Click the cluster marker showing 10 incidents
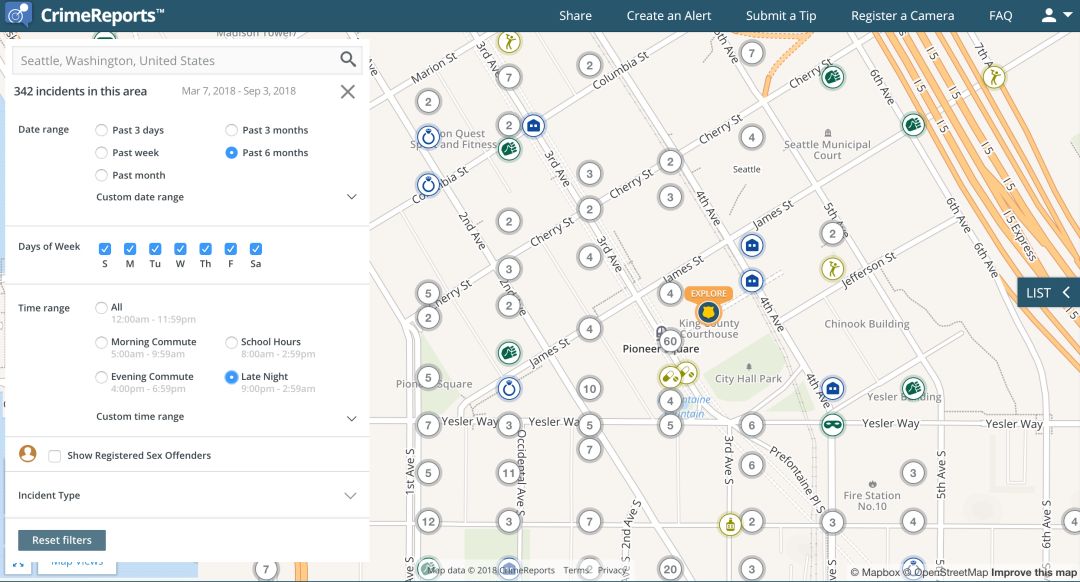The width and height of the screenshot is (1080, 582). pos(590,388)
